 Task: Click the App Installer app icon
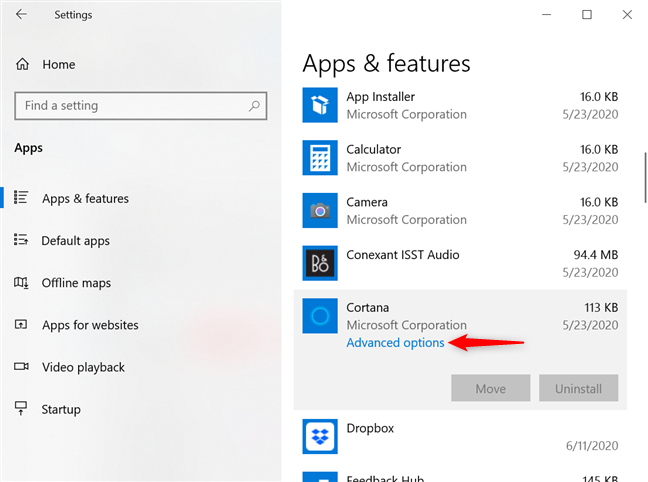(x=320, y=105)
